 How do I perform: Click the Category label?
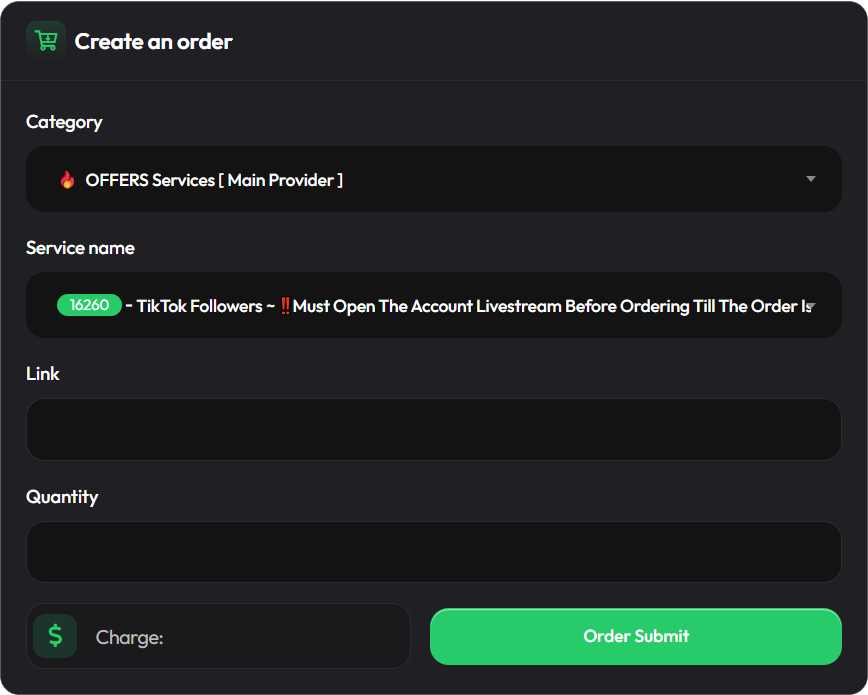click(x=64, y=122)
